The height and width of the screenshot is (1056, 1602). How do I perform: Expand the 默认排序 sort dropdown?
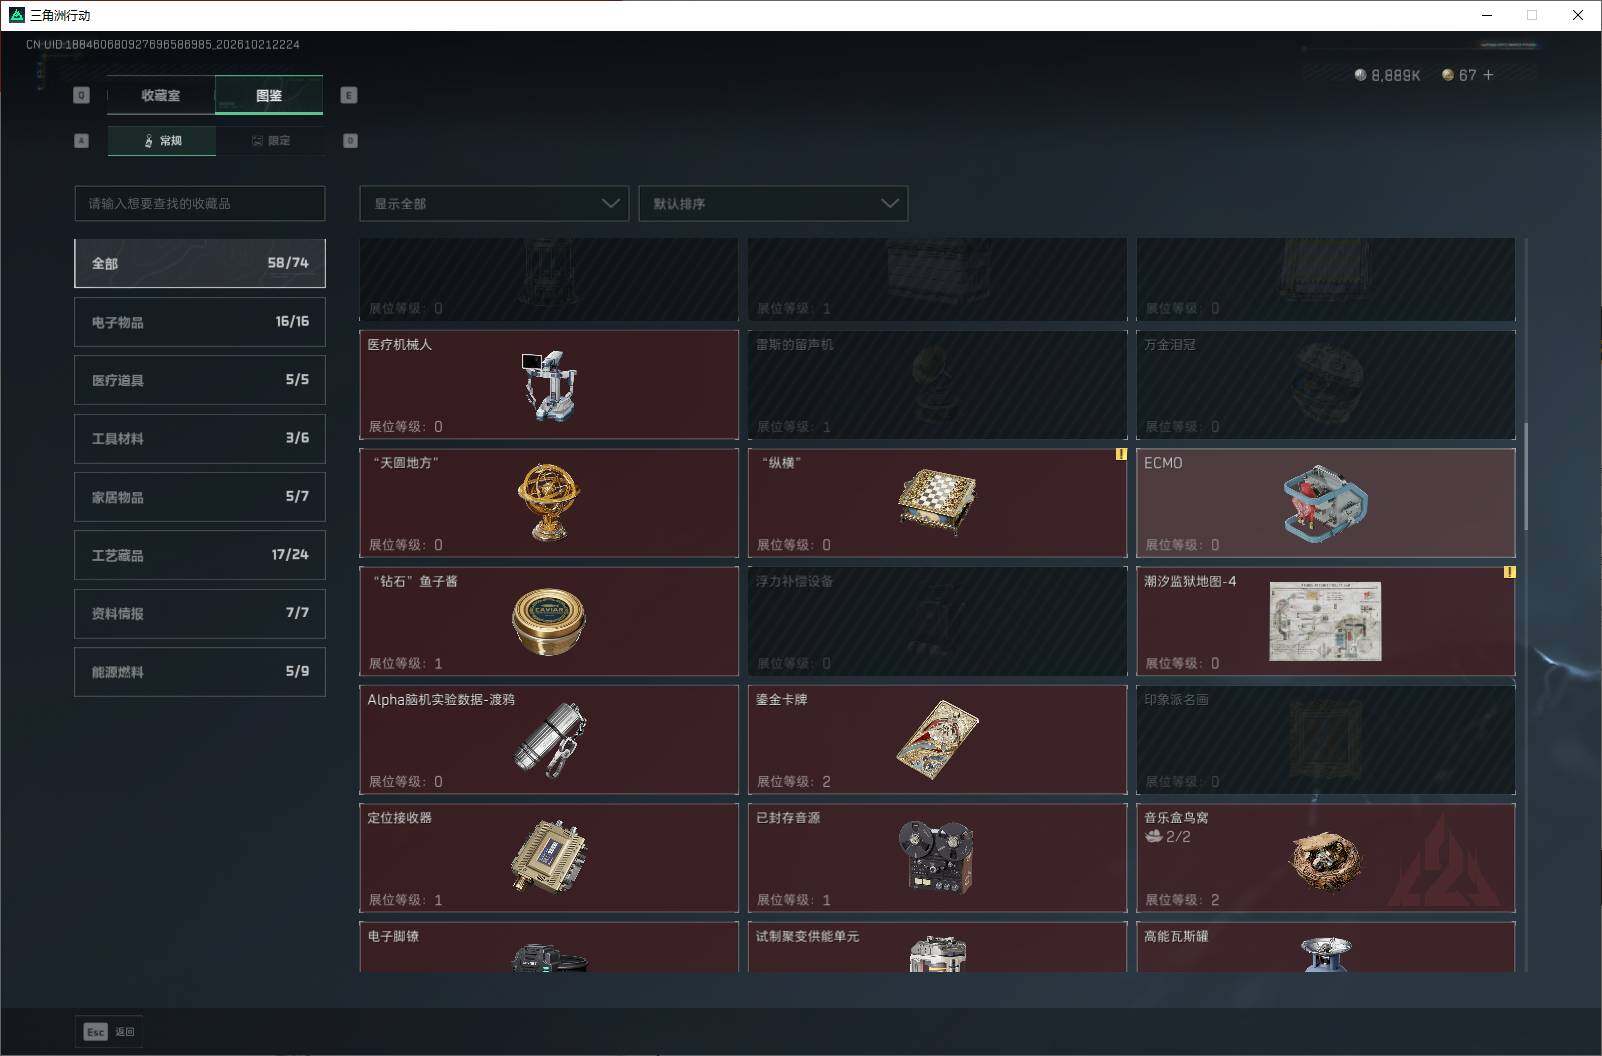[x=773, y=203]
